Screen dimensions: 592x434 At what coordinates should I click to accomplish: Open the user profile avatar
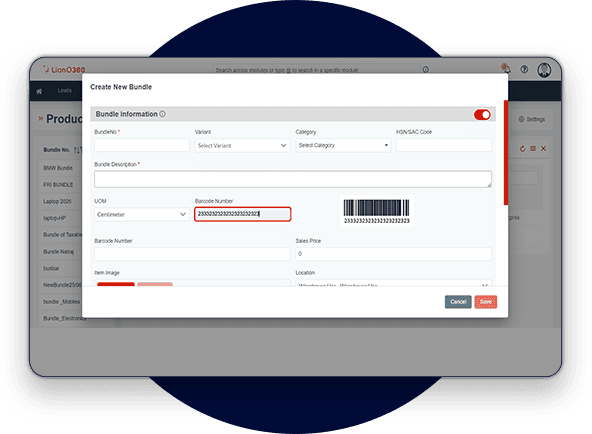pyautogui.click(x=544, y=70)
